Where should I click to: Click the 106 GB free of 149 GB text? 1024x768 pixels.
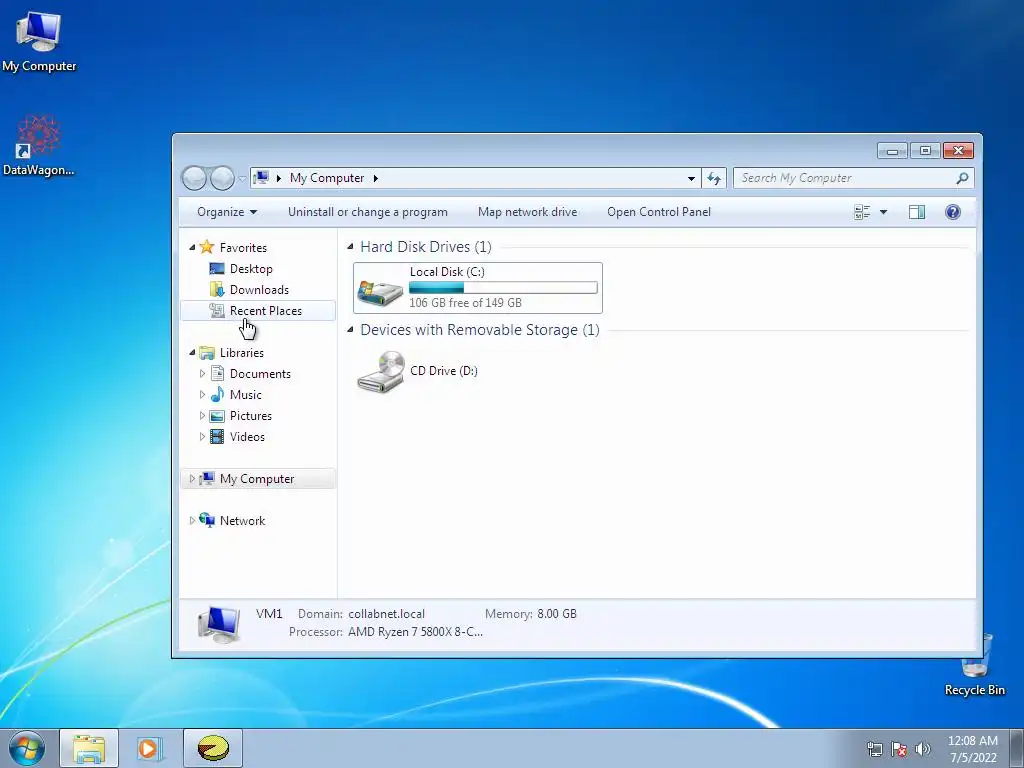[x=465, y=302]
